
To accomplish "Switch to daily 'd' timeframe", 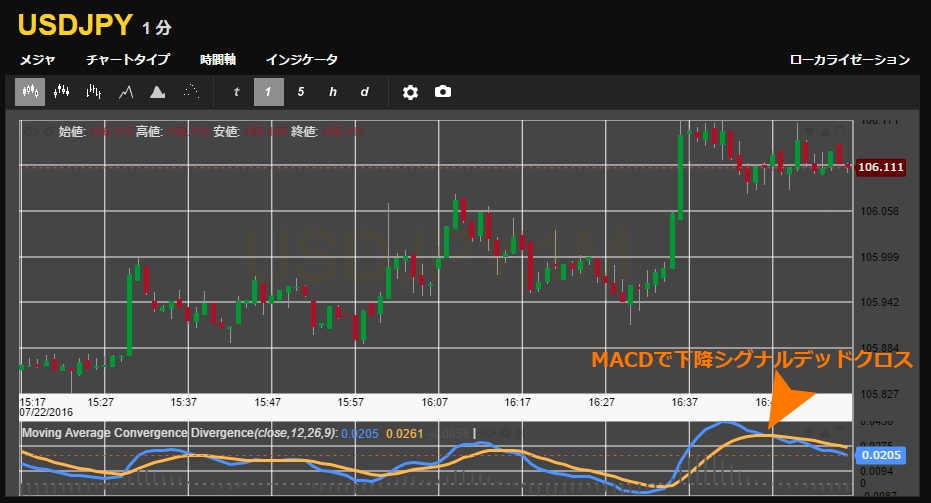I will point(365,92).
